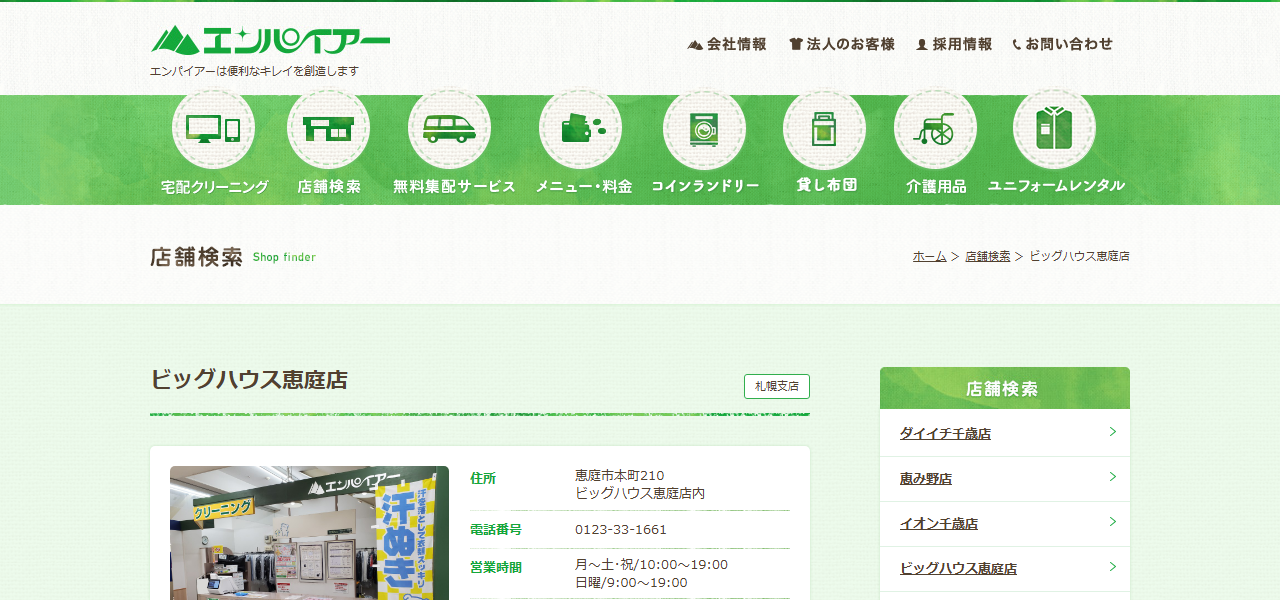The width and height of the screenshot is (1280, 600).
Task: Click chevron beside ビッグハウス恵庭店 in sidebar
Action: point(1112,567)
